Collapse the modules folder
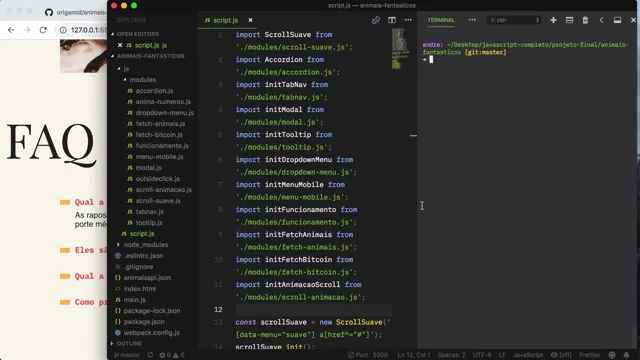The image size is (640, 360). pos(140,80)
